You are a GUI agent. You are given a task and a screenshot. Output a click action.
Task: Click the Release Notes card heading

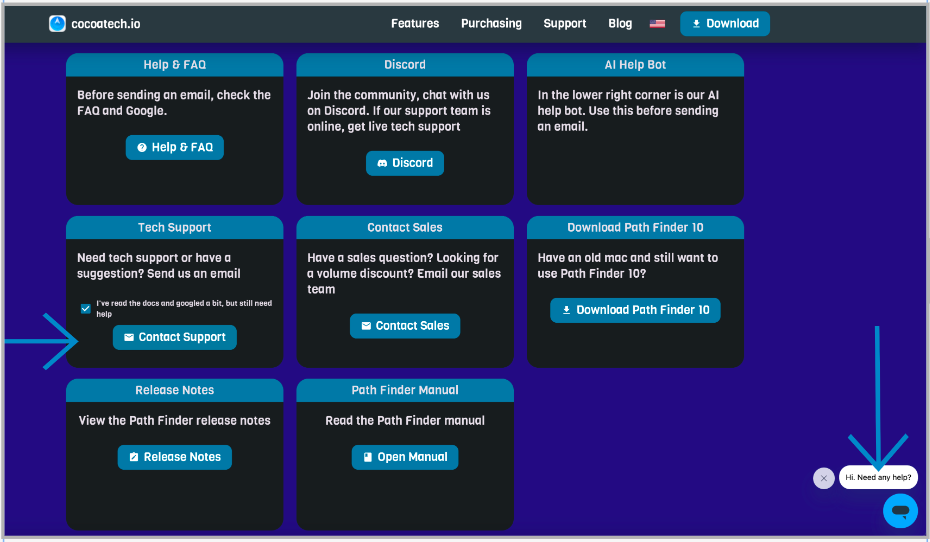click(174, 390)
